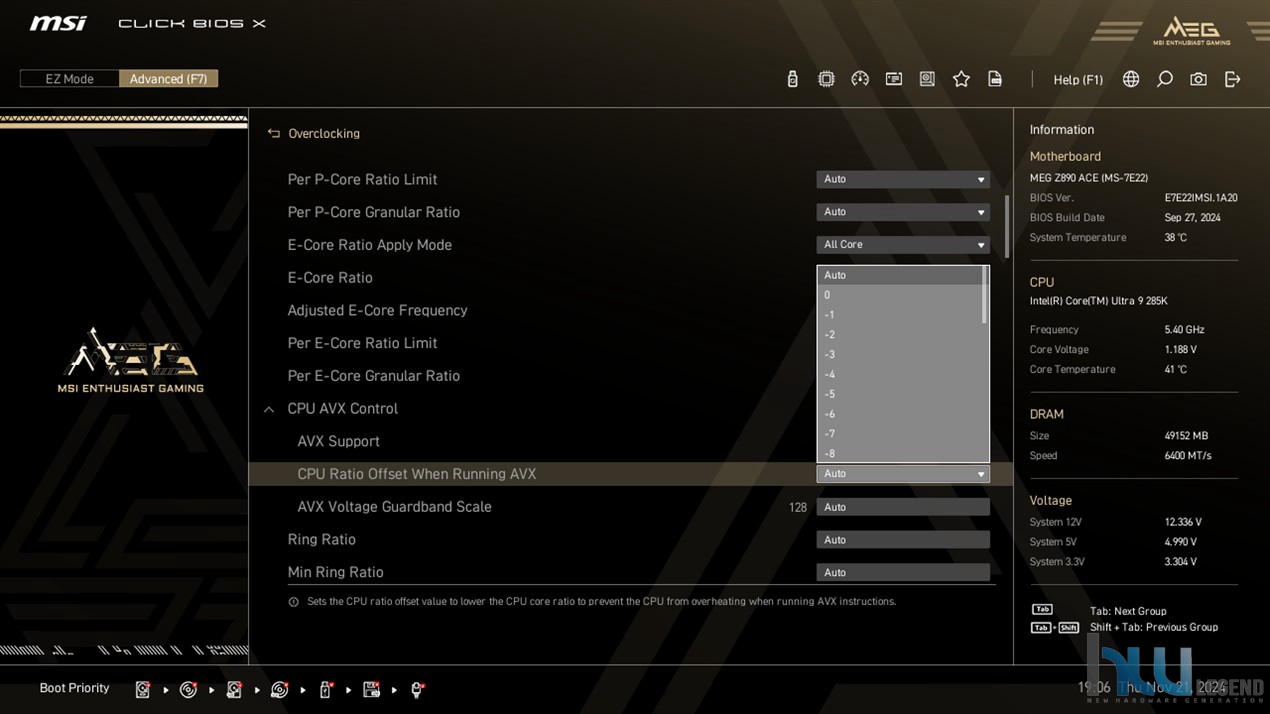Choose -1 in the AVX offset list
Screen dimensions: 1270x714
click(900, 315)
